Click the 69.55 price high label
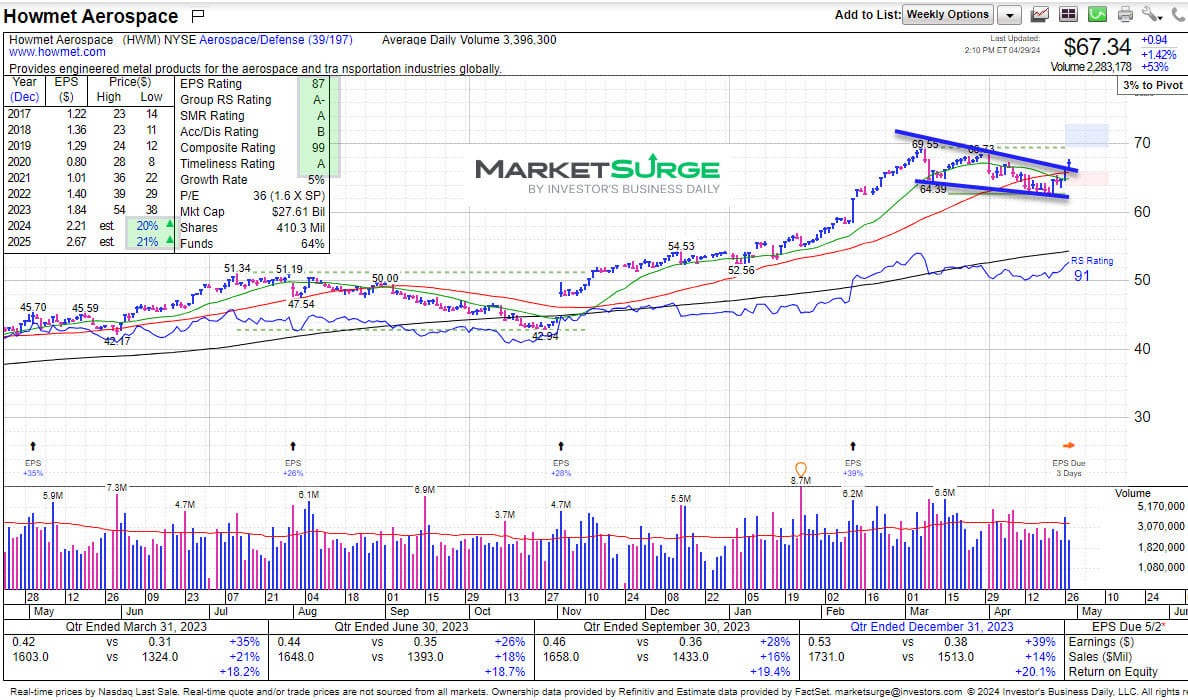 pyautogui.click(x=925, y=144)
